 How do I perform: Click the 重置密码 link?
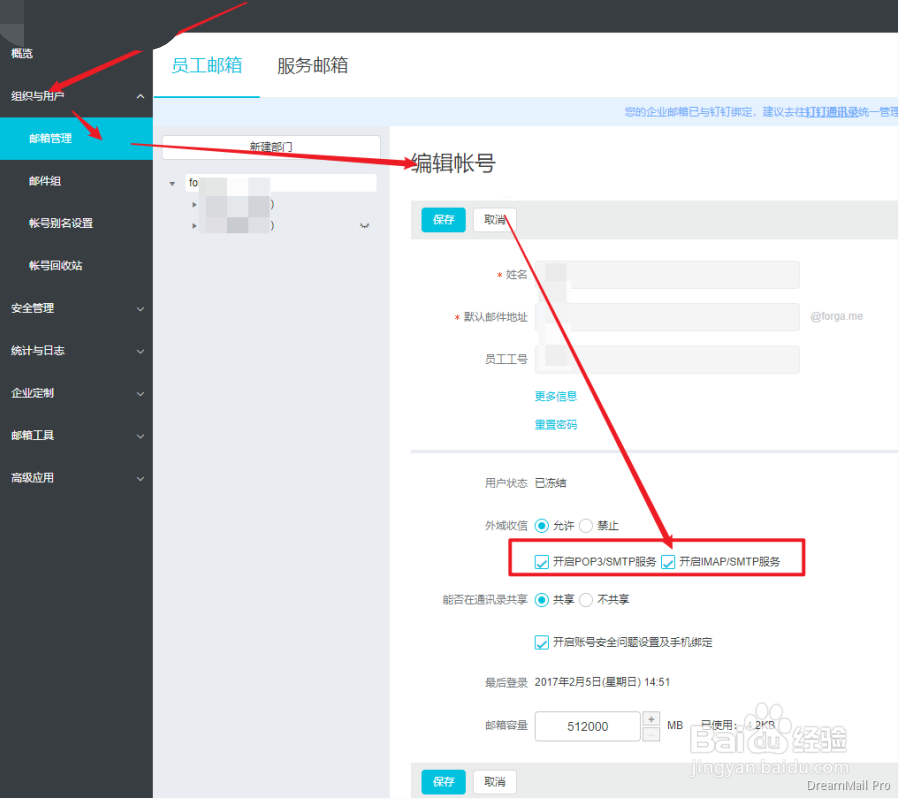pyautogui.click(x=556, y=425)
